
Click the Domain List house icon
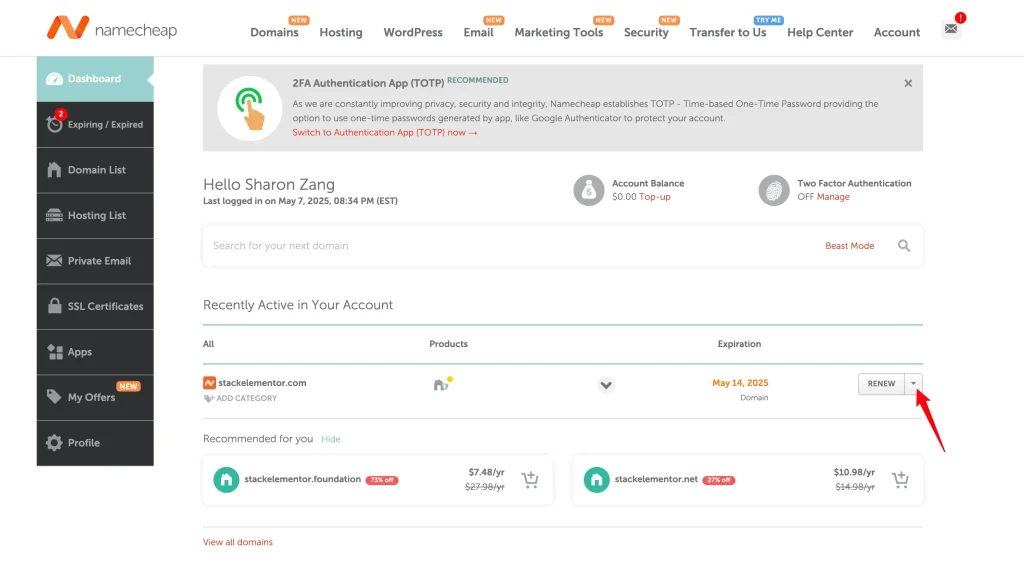tap(54, 170)
